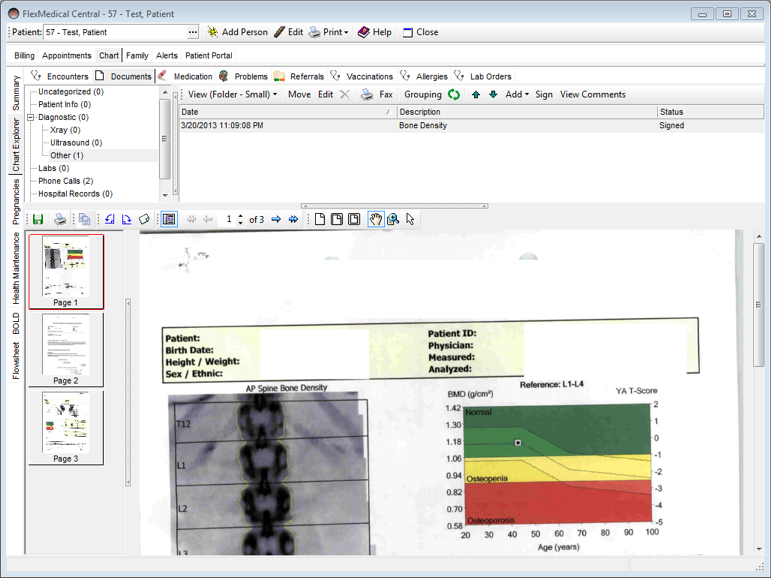Screen dimensions: 771x578
Task: Open the Allergies chart tab
Action: pos(424,76)
